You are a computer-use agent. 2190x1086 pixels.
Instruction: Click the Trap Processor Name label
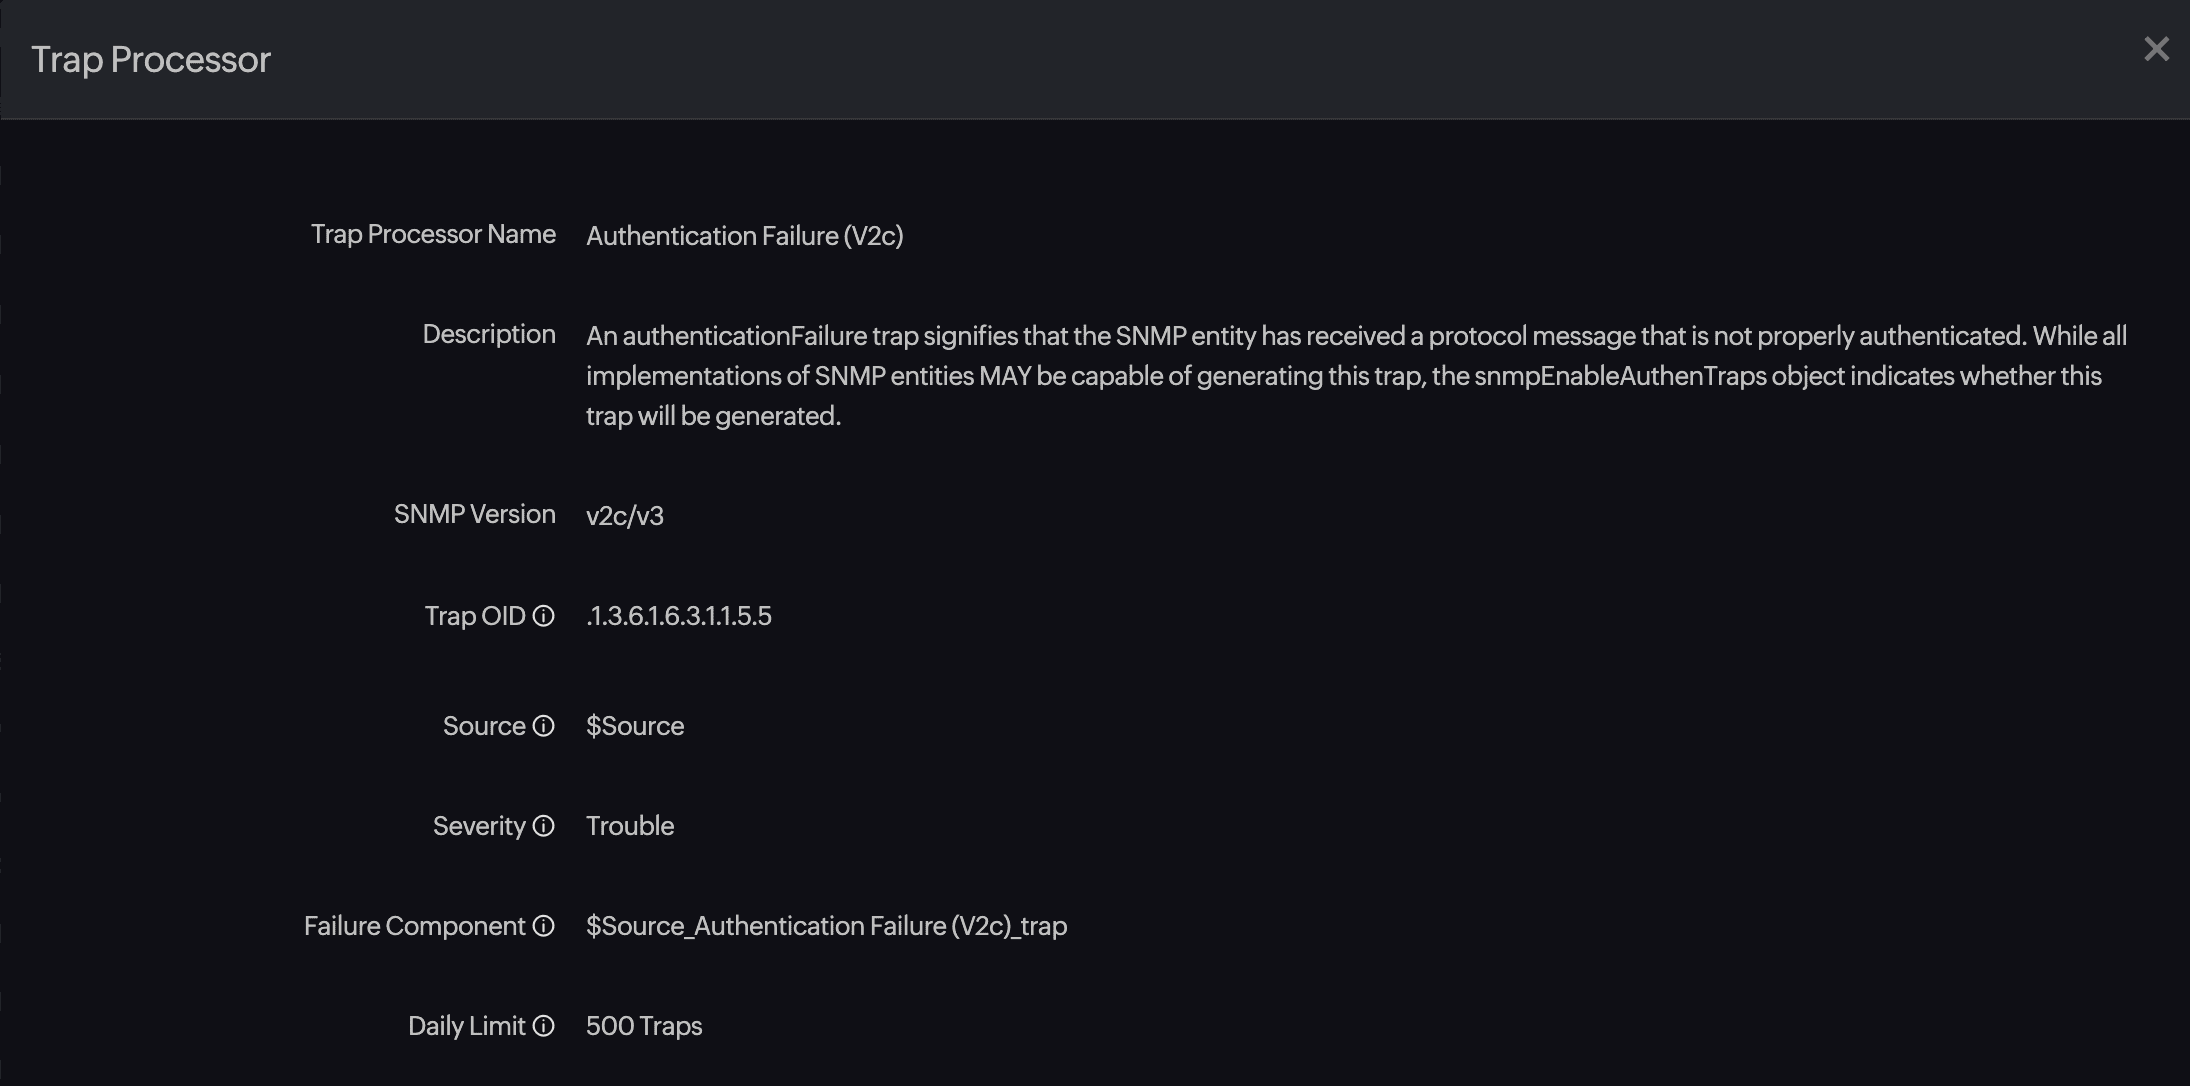(x=433, y=234)
